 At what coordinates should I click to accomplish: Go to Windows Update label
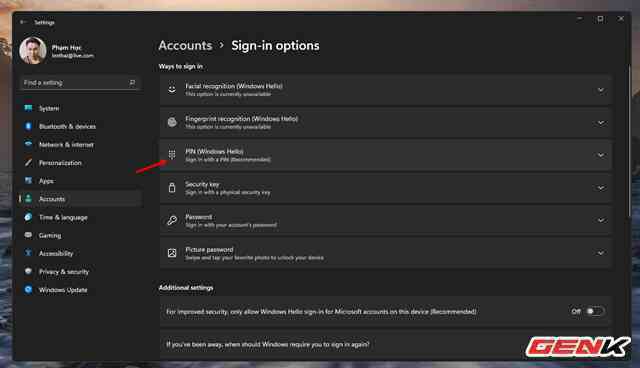pyautogui.click(x=63, y=290)
